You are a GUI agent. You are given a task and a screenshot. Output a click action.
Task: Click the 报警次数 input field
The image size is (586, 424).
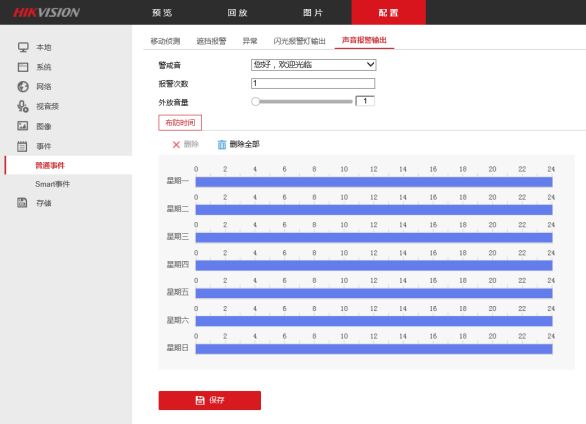[x=313, y=83]
